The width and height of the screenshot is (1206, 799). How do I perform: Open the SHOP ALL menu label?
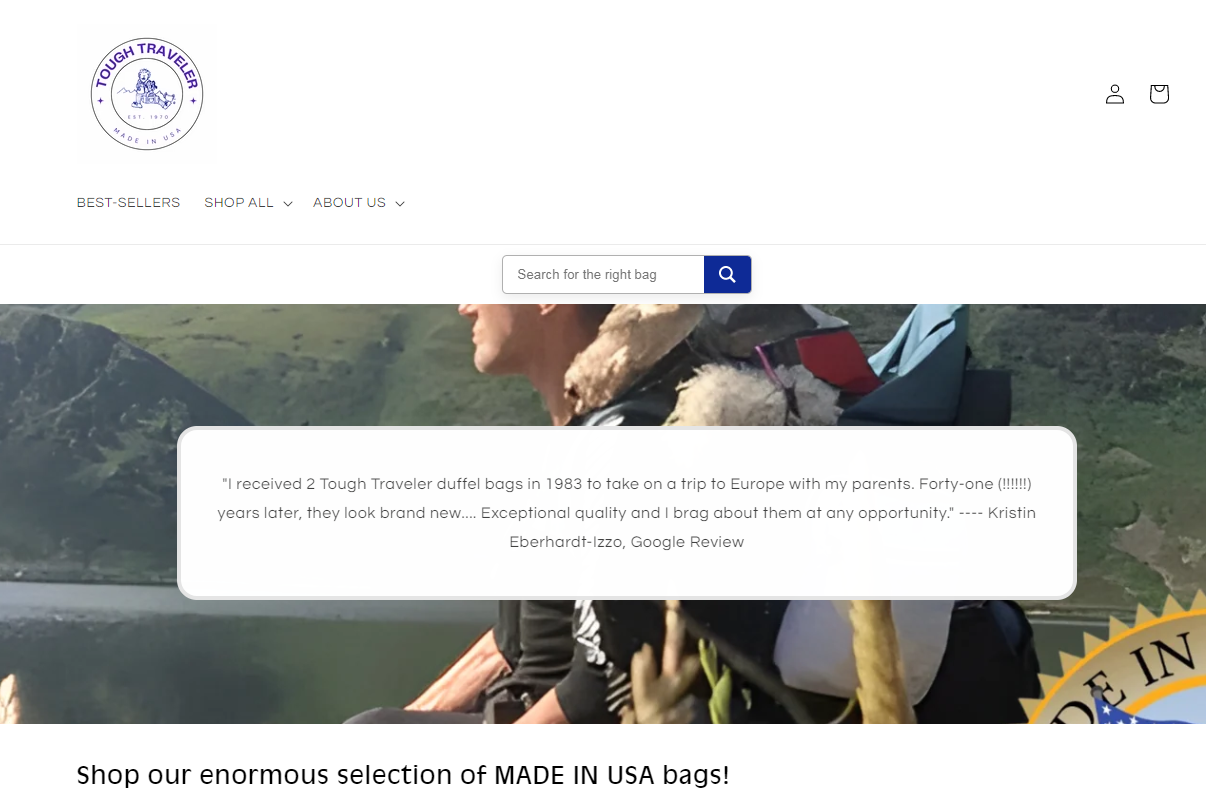point(239,203)
